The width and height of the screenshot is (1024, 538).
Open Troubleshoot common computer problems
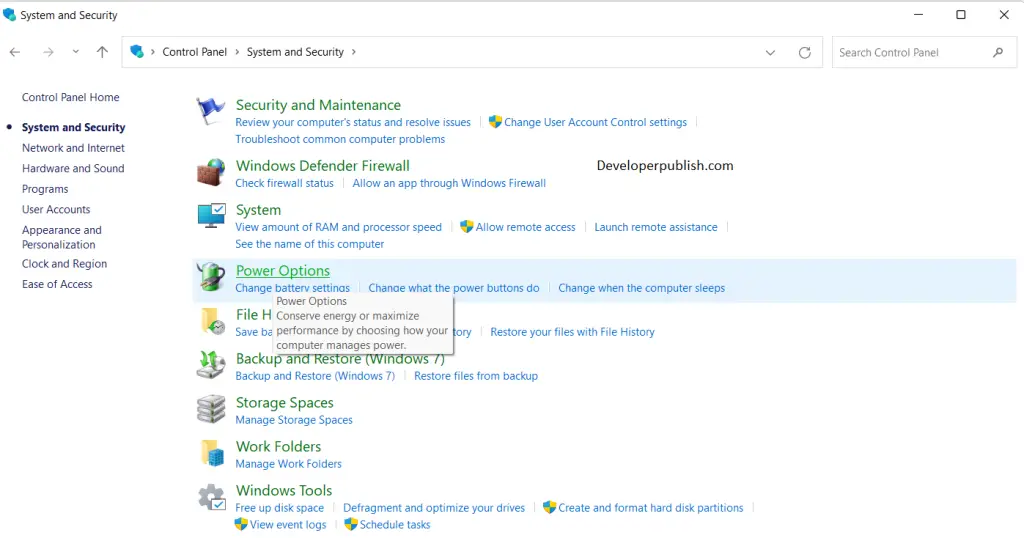click(340, 139)
